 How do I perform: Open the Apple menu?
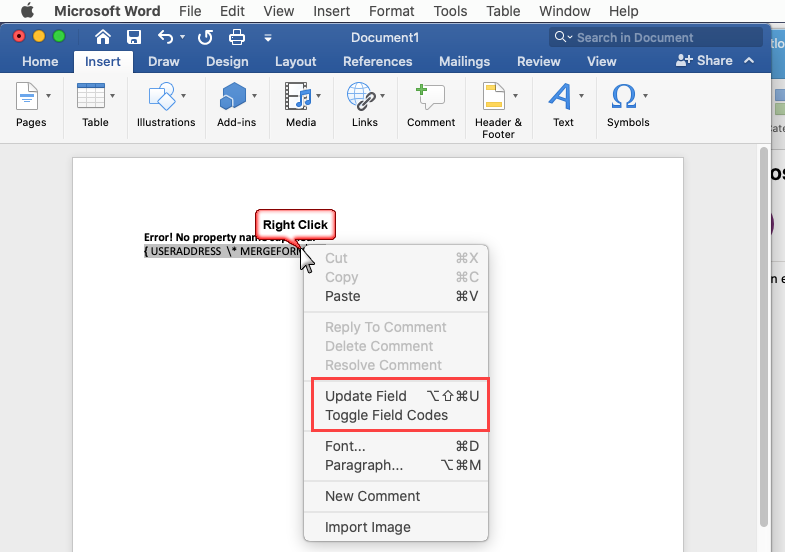point(27,11)
